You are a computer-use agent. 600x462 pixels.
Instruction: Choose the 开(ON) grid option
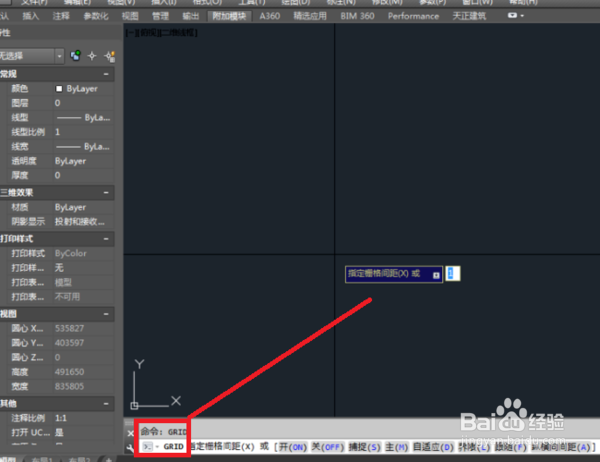point(293,447)
